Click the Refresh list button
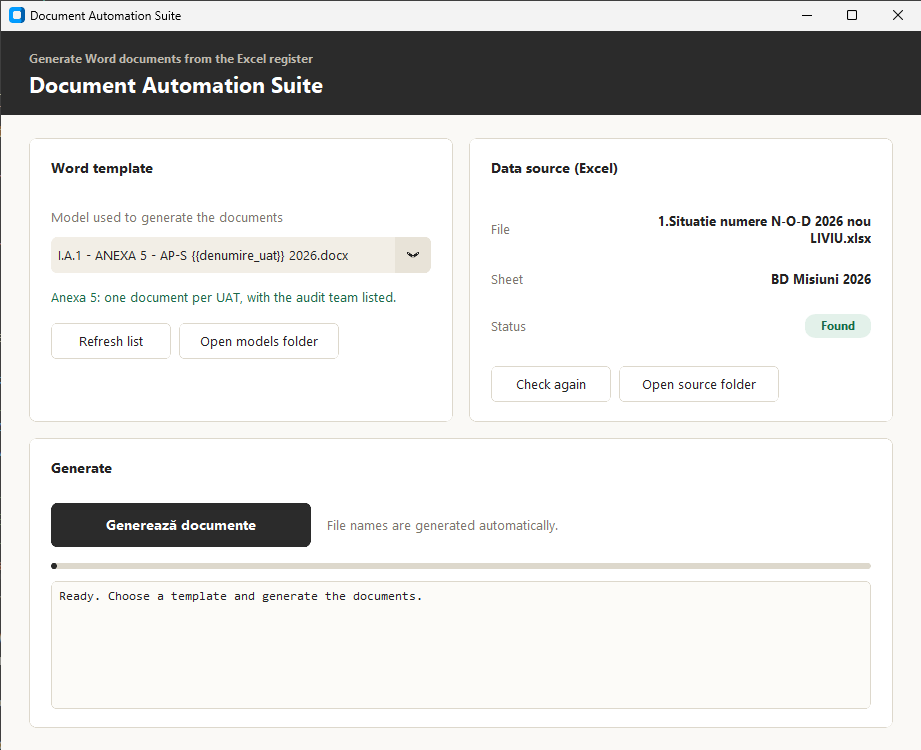 tap(111, 341)
